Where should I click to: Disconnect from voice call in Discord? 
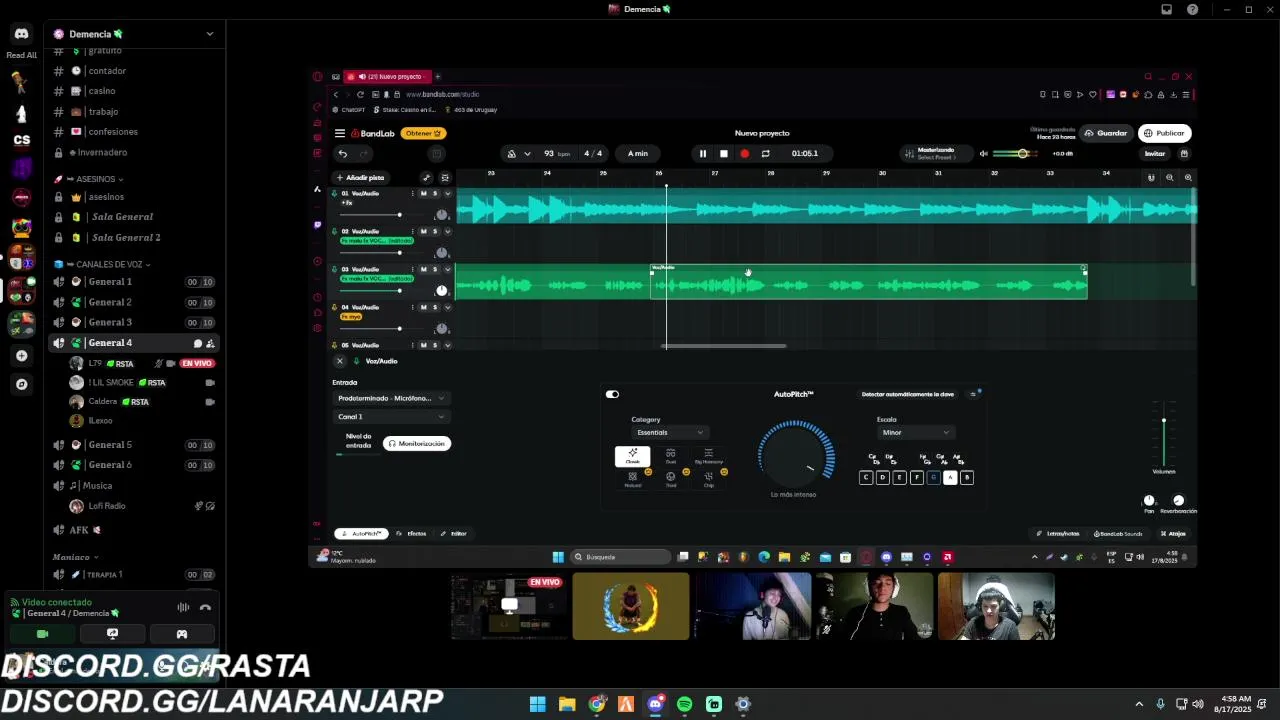pos(205,607)
